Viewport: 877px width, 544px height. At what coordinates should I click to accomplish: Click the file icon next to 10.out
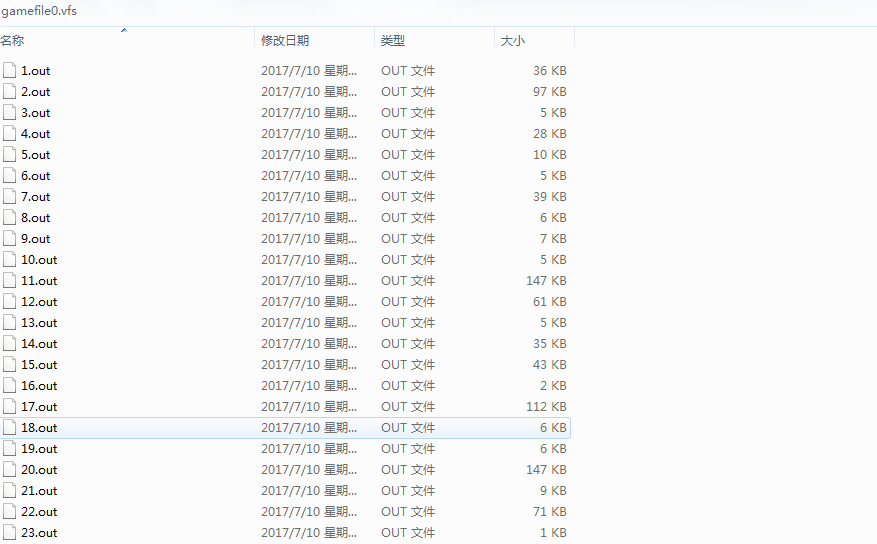pyautogui.click(x=9, y=259)
